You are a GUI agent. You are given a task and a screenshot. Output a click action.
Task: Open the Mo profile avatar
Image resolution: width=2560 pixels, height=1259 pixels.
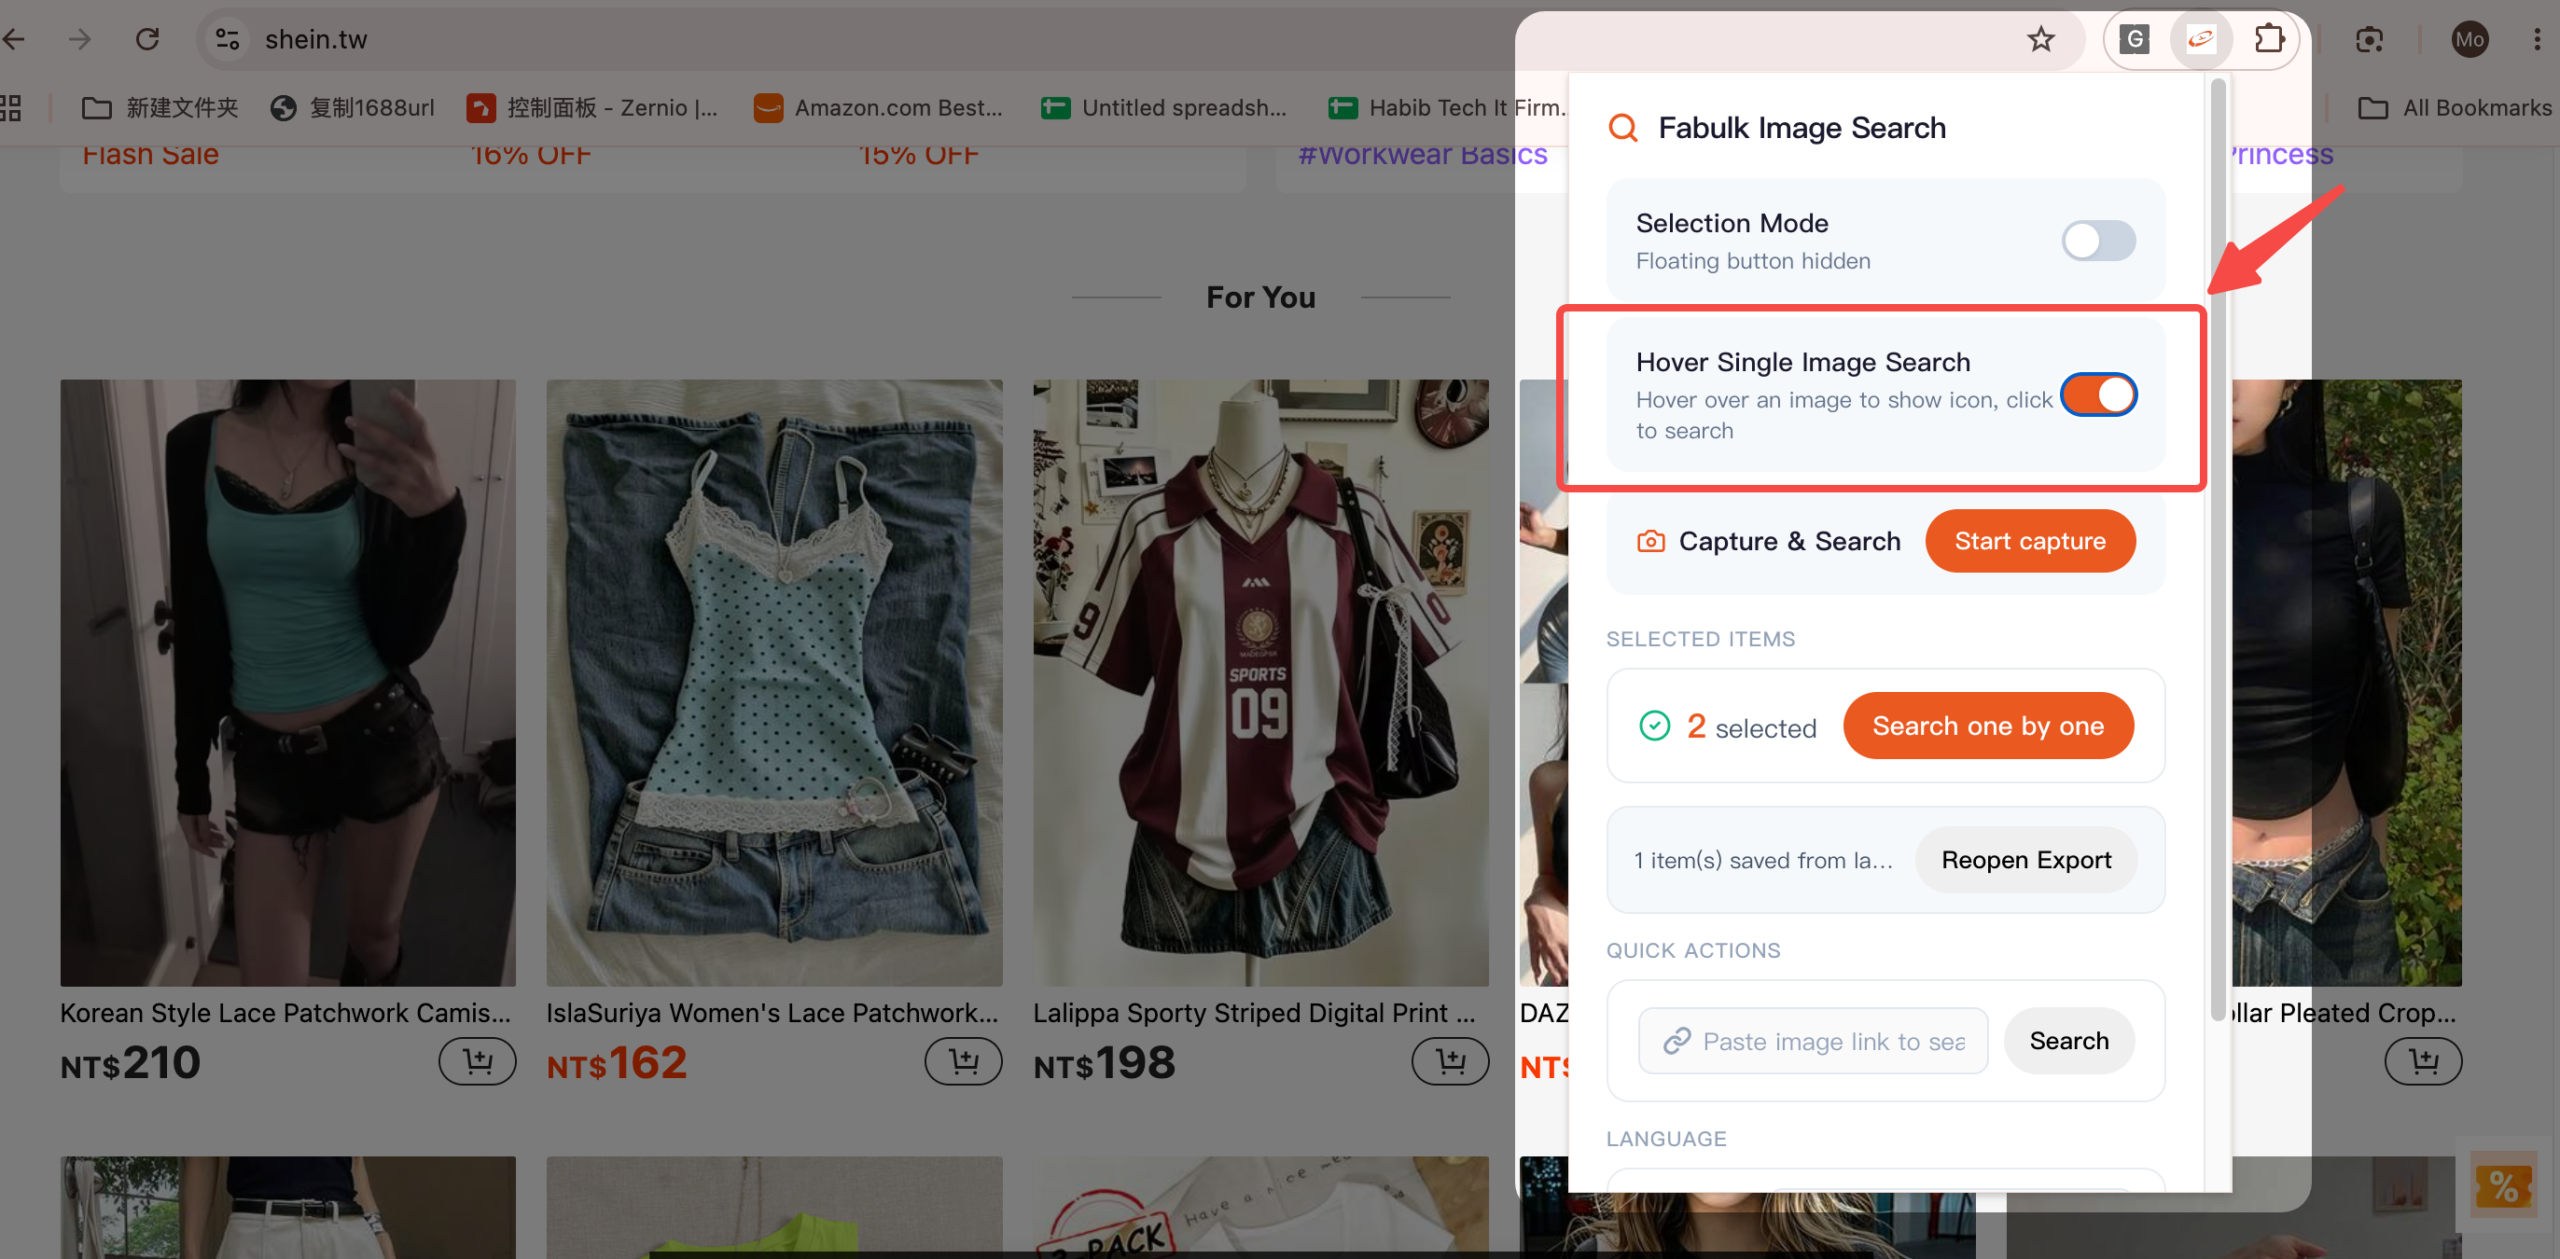click(2470, 39)
